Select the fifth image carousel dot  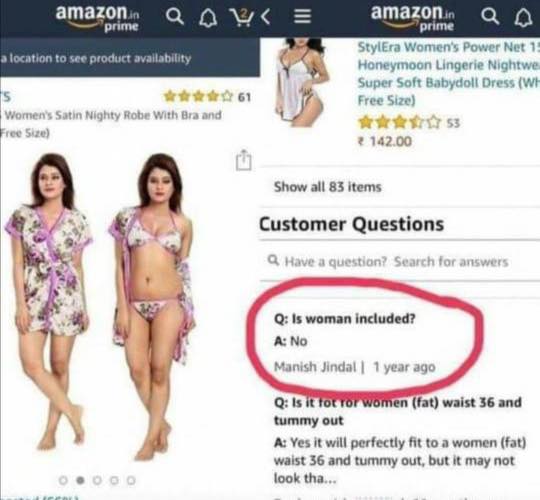click(x=131, y=480)
